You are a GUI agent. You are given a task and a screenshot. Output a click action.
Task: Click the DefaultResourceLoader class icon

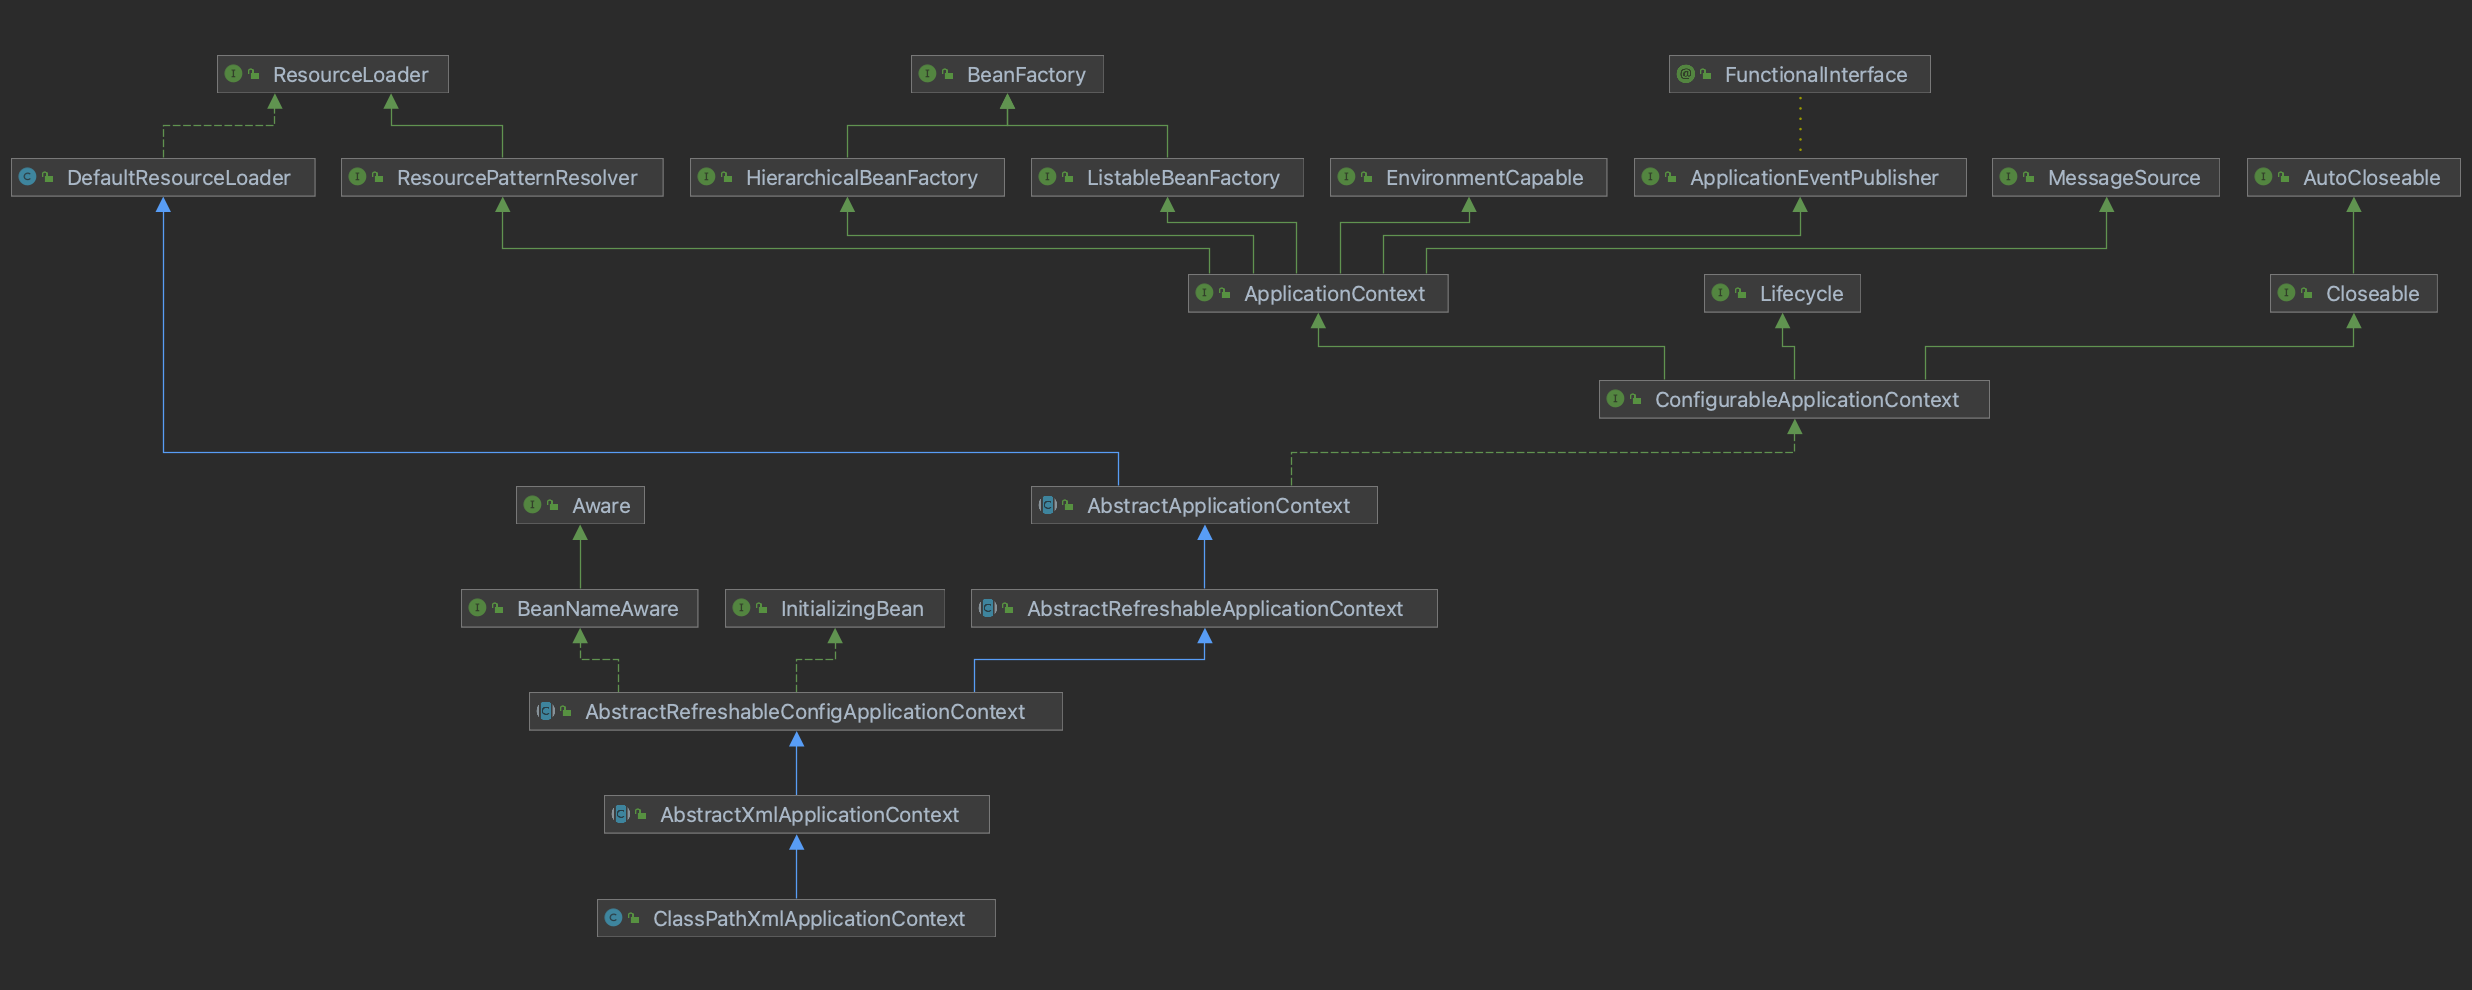[27, 177]
